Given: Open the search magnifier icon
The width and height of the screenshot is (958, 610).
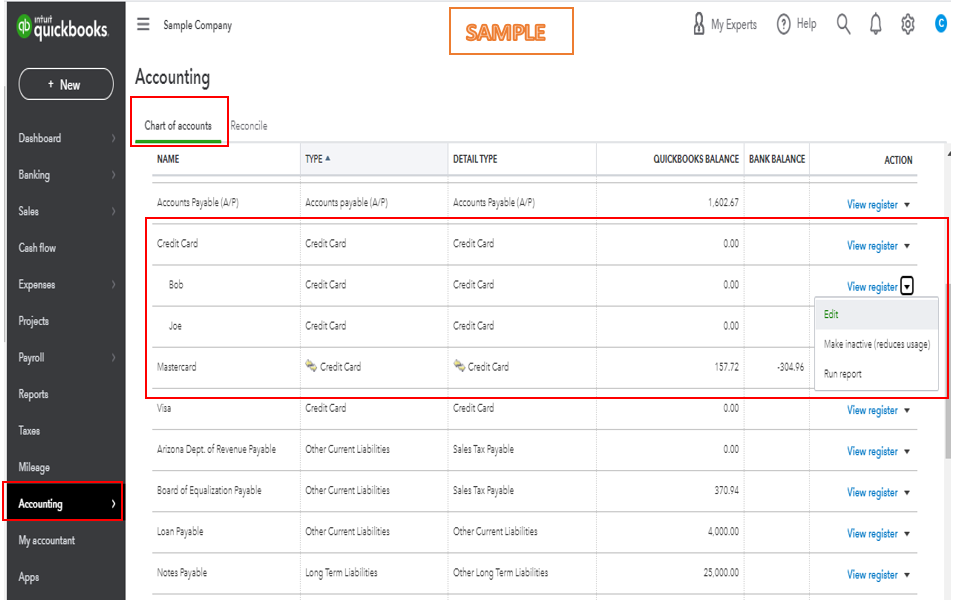Looking at the screenshot, I should pyautogui.click(x=843, y=24).
